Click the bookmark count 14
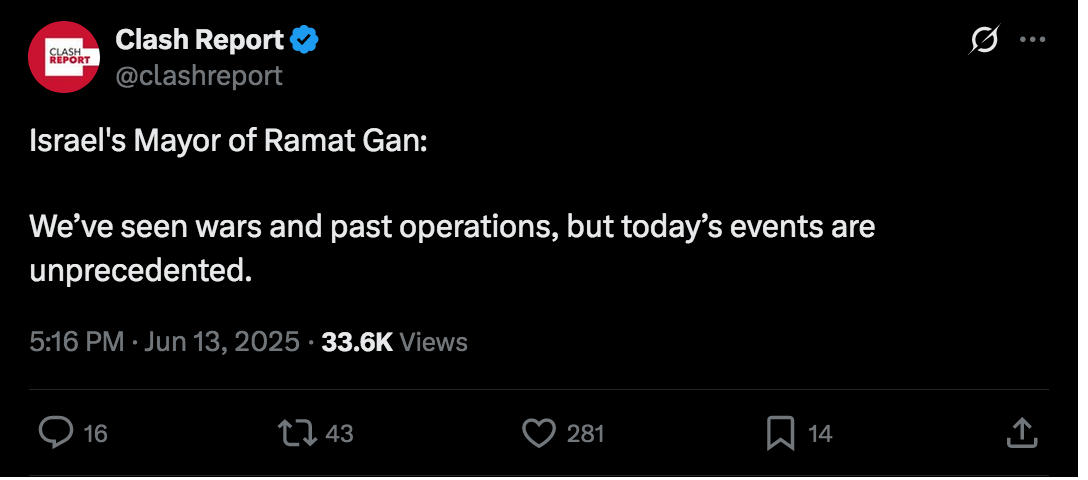The image size is (1088, 480). 820,434
